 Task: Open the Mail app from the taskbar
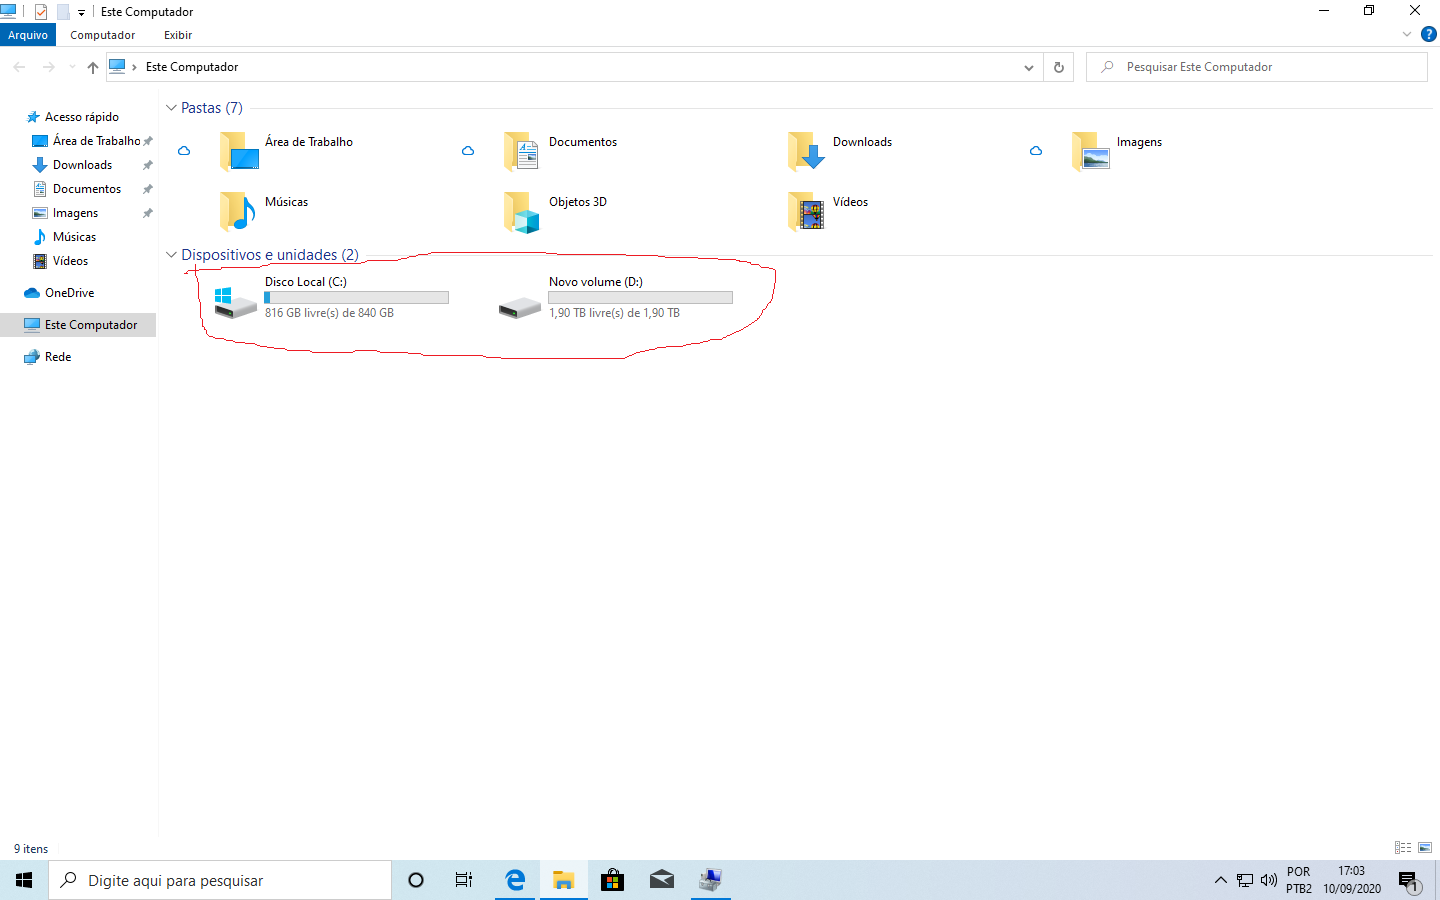[661, 880]
